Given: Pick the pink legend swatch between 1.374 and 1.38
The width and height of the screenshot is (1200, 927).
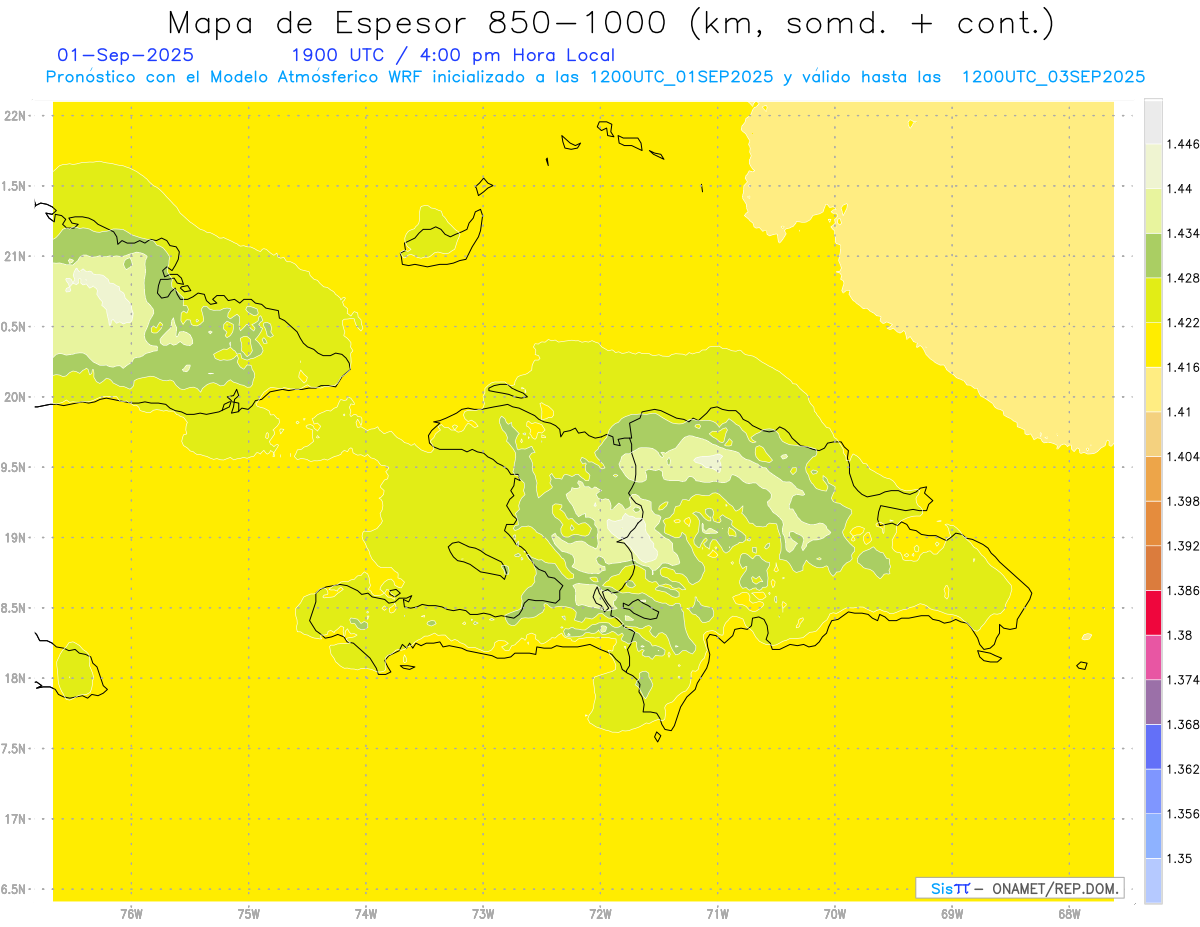Looking at the screenshot, I should tap(1153, 657).
